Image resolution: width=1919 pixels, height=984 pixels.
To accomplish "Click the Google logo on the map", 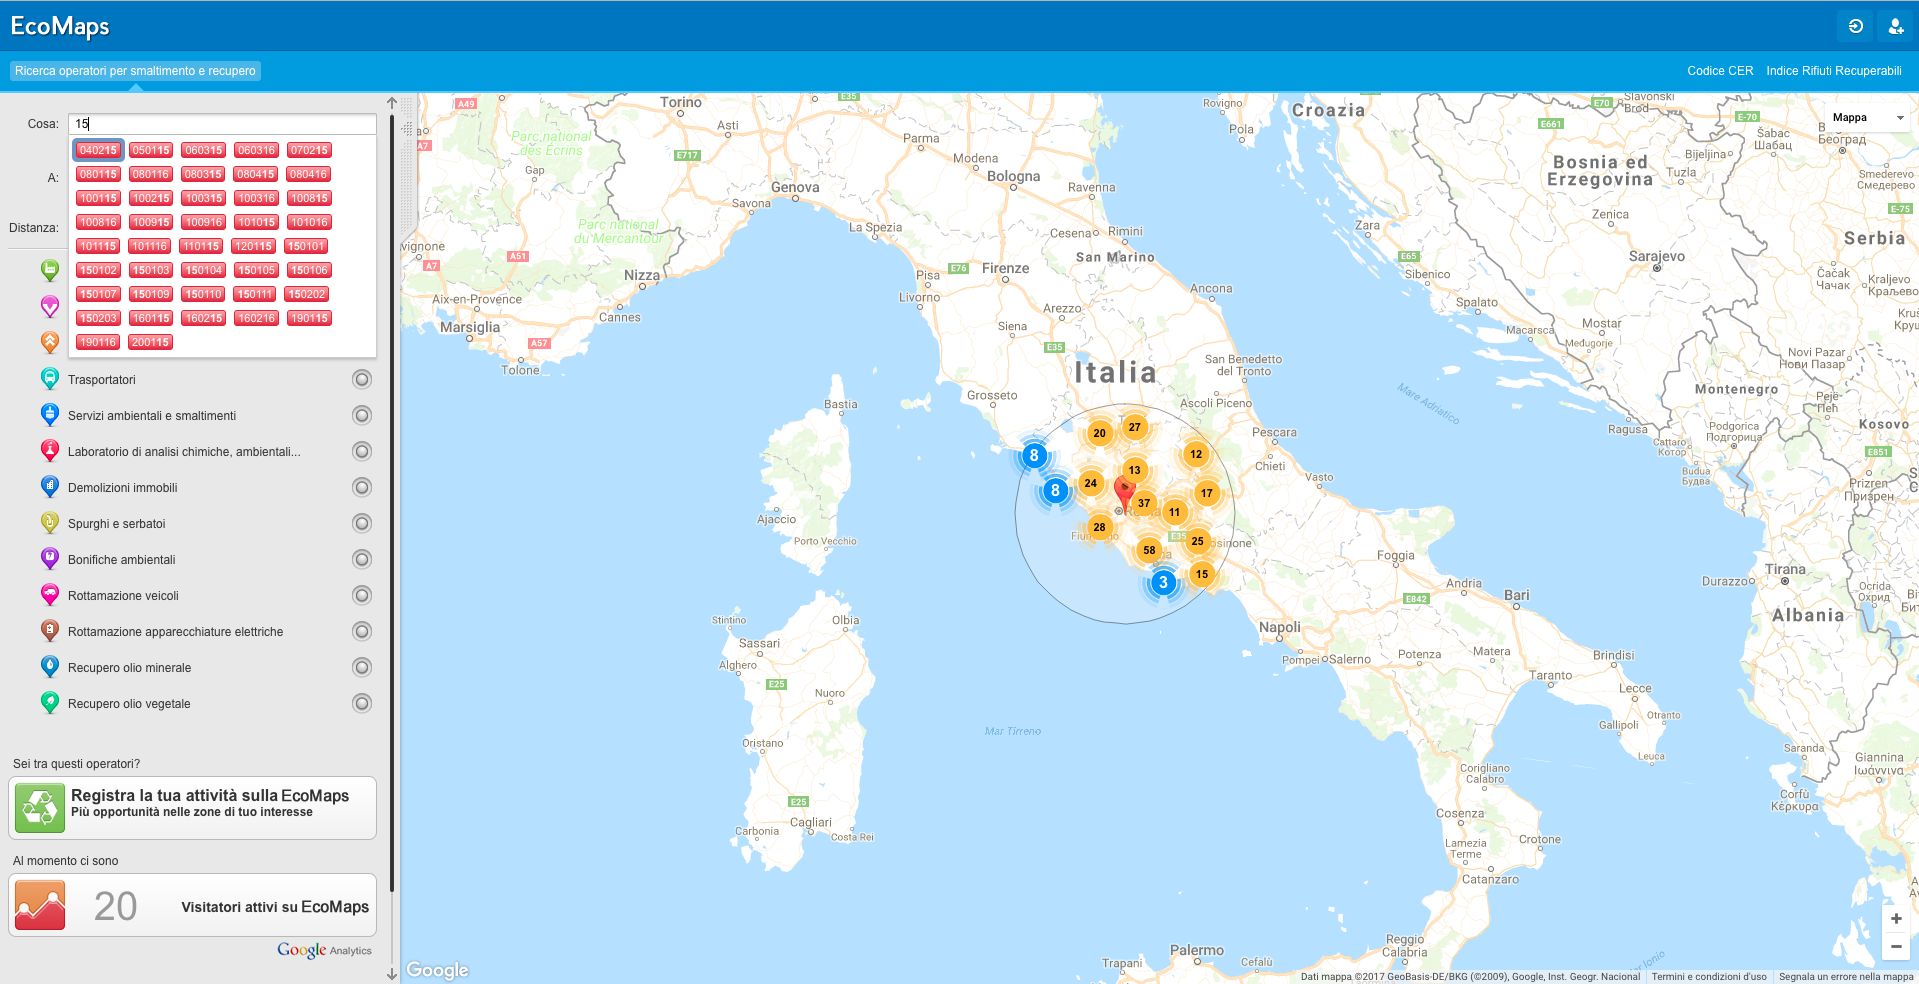I will point(437,970).
